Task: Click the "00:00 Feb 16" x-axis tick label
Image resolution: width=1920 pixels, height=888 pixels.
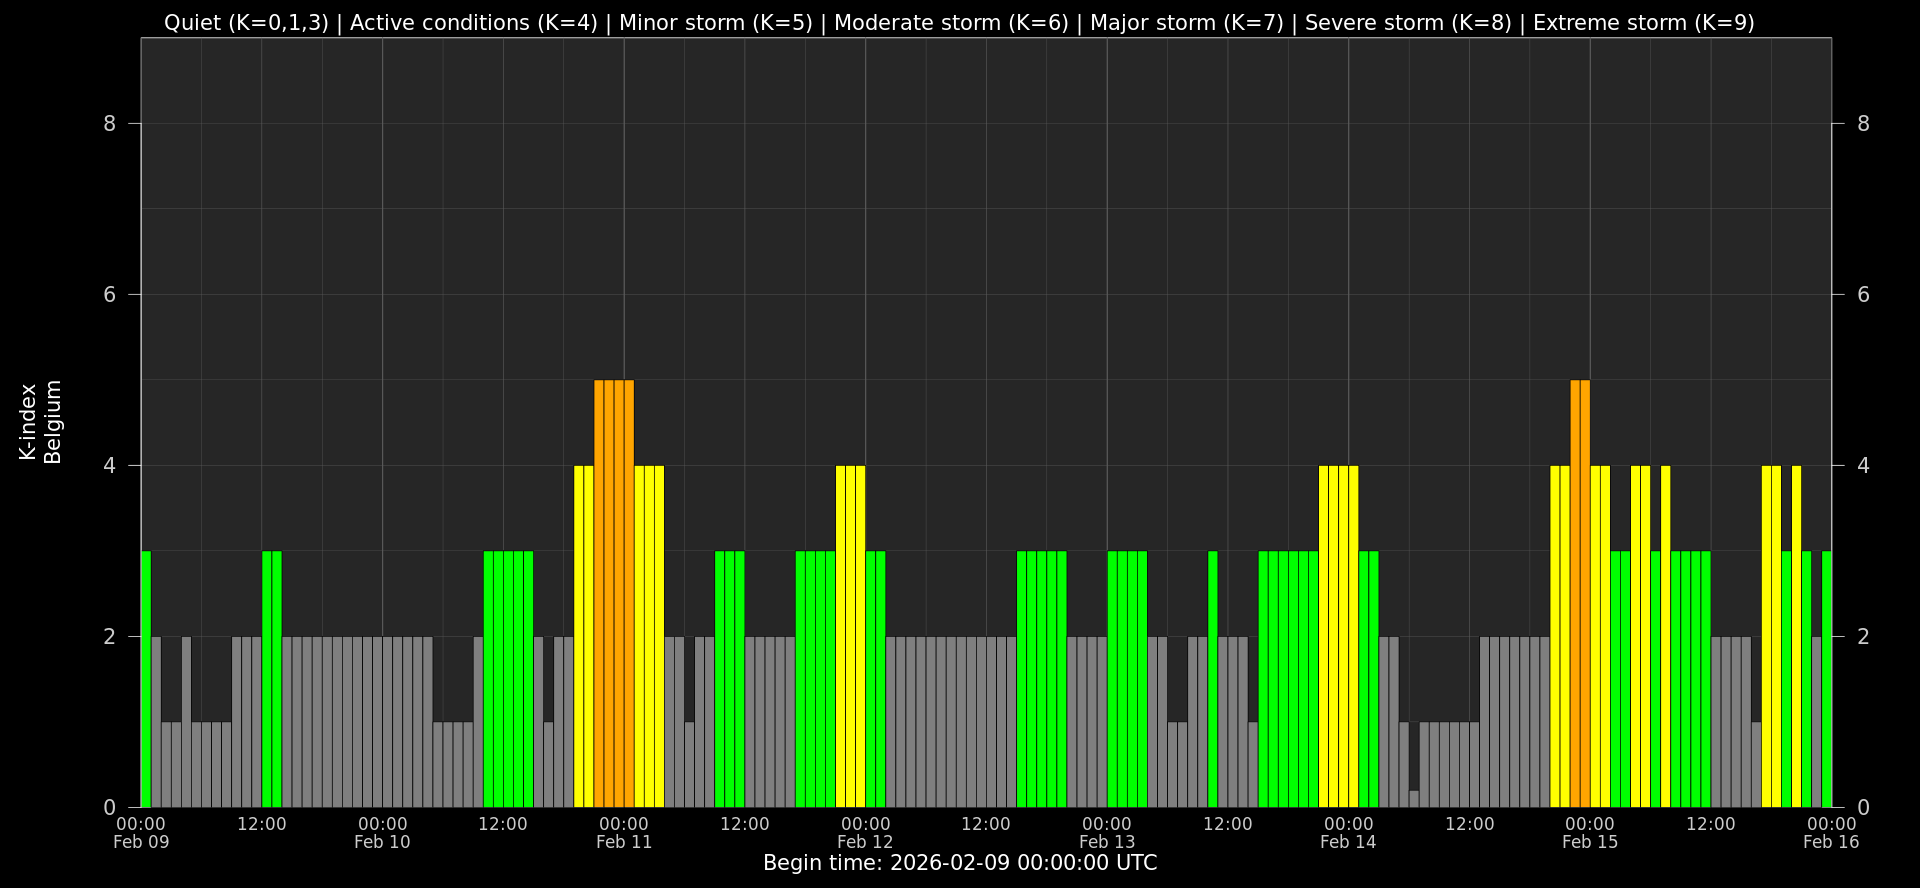Action: 1831,833
